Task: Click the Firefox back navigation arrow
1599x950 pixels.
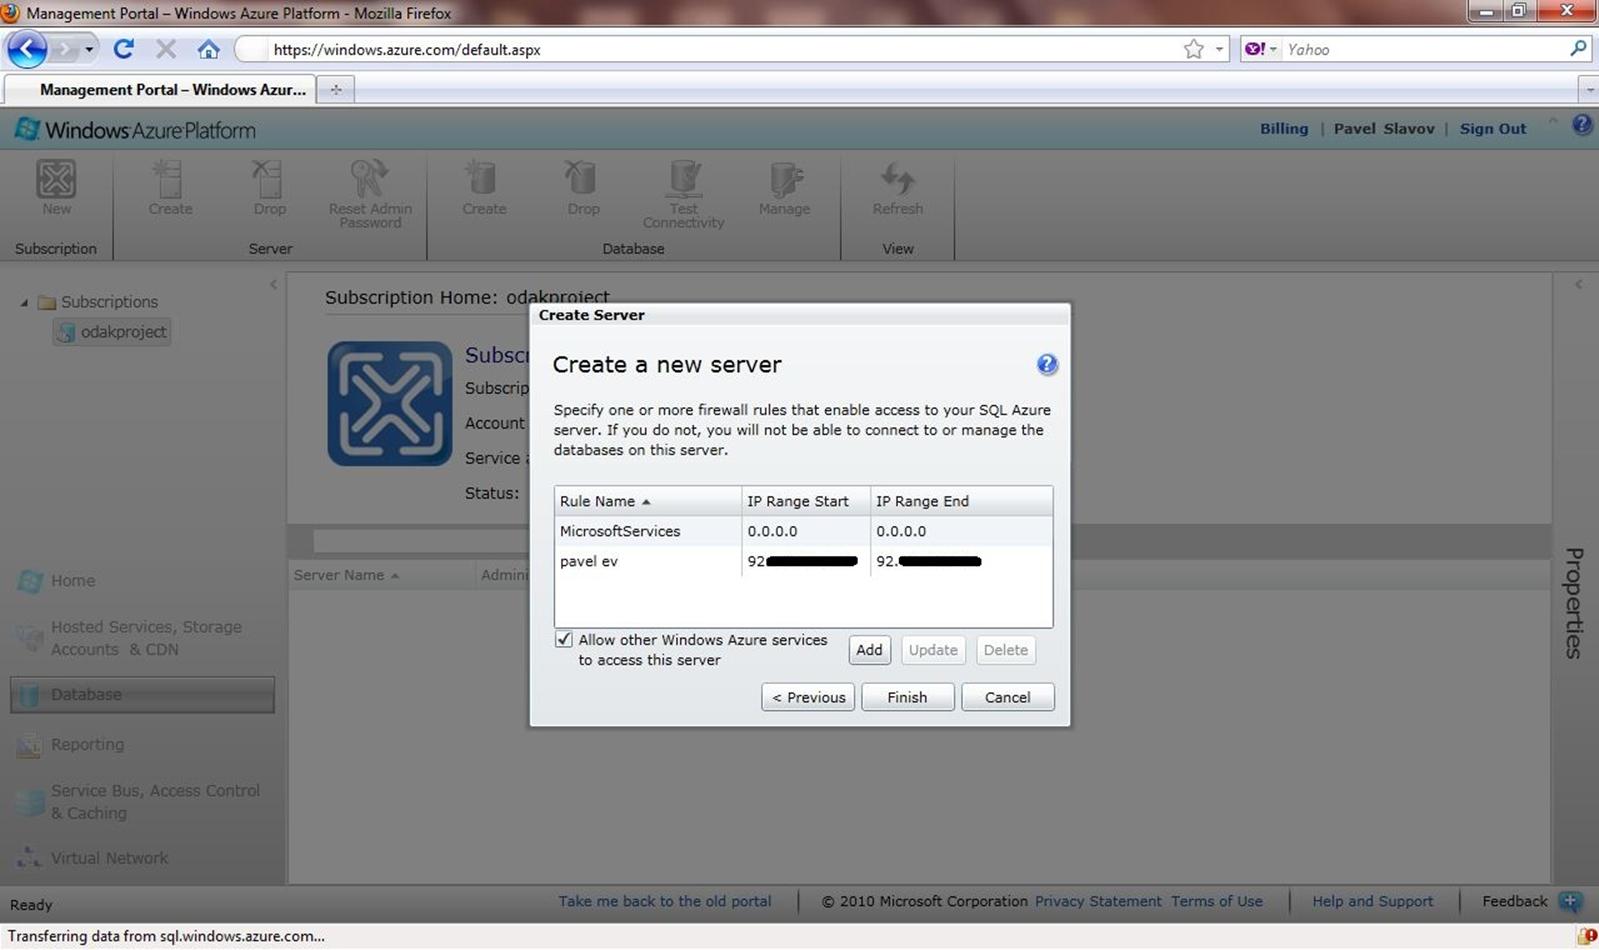Action: click(x=27, y=49)
